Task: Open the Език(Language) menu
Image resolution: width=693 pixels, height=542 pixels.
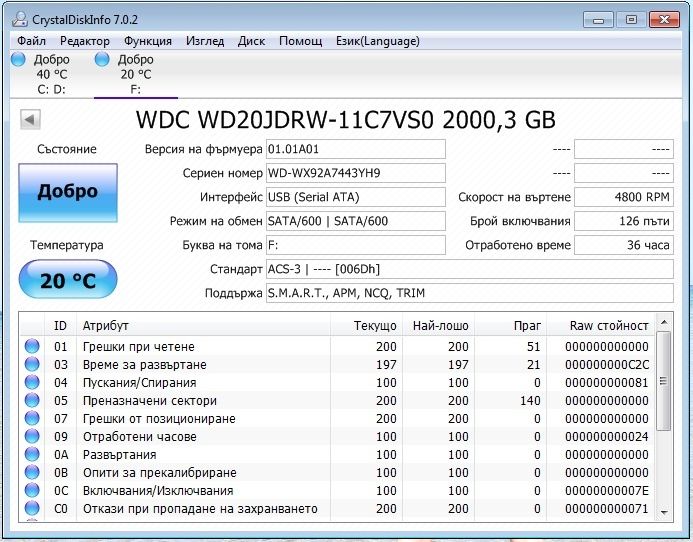Action: pos(377,41)
